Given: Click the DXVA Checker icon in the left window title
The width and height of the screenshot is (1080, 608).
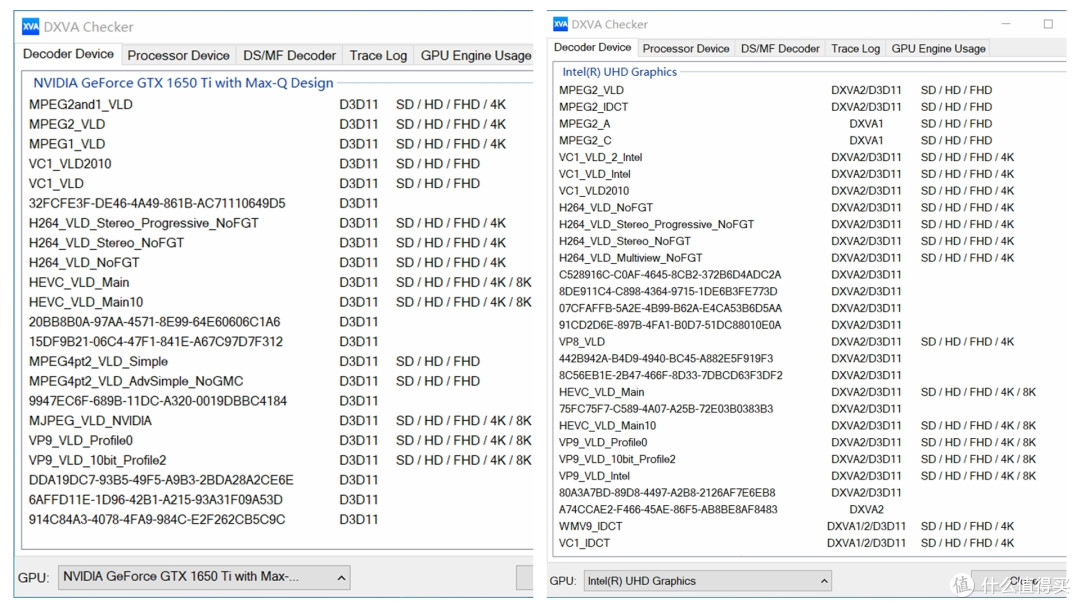Looking at the screenshot, I should coord(30,27).
